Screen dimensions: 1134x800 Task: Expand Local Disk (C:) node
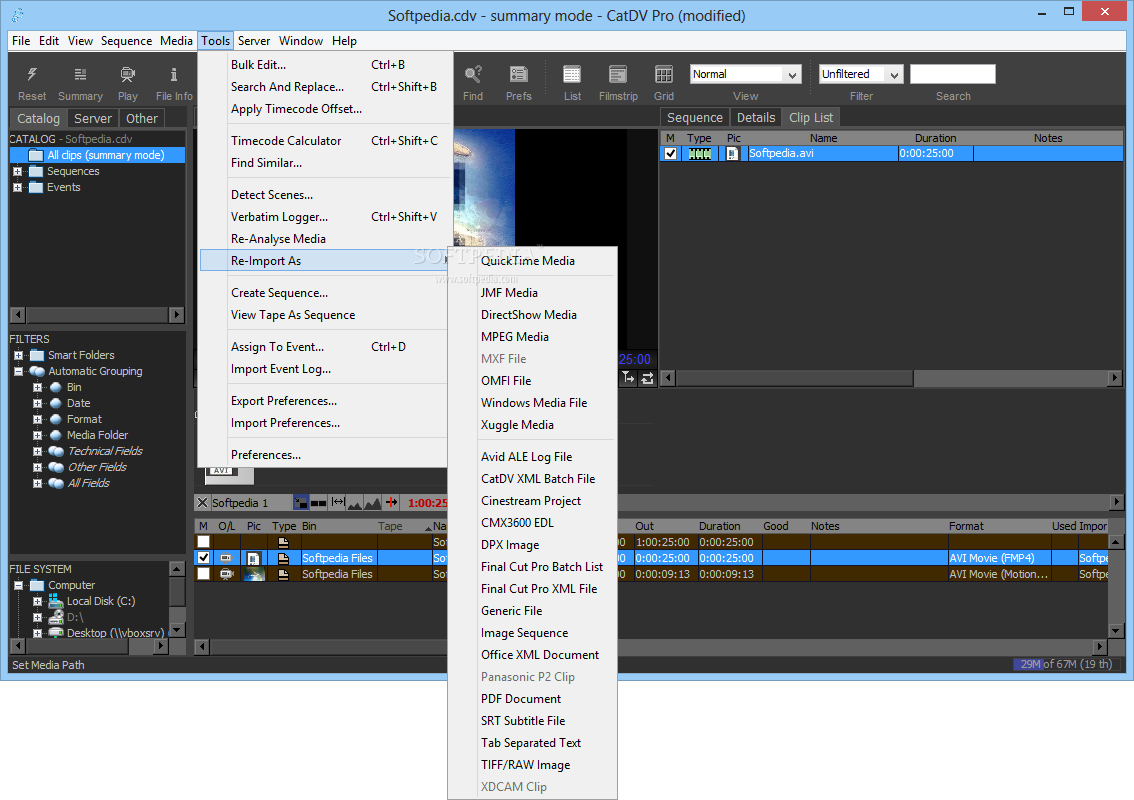[37, 601]
